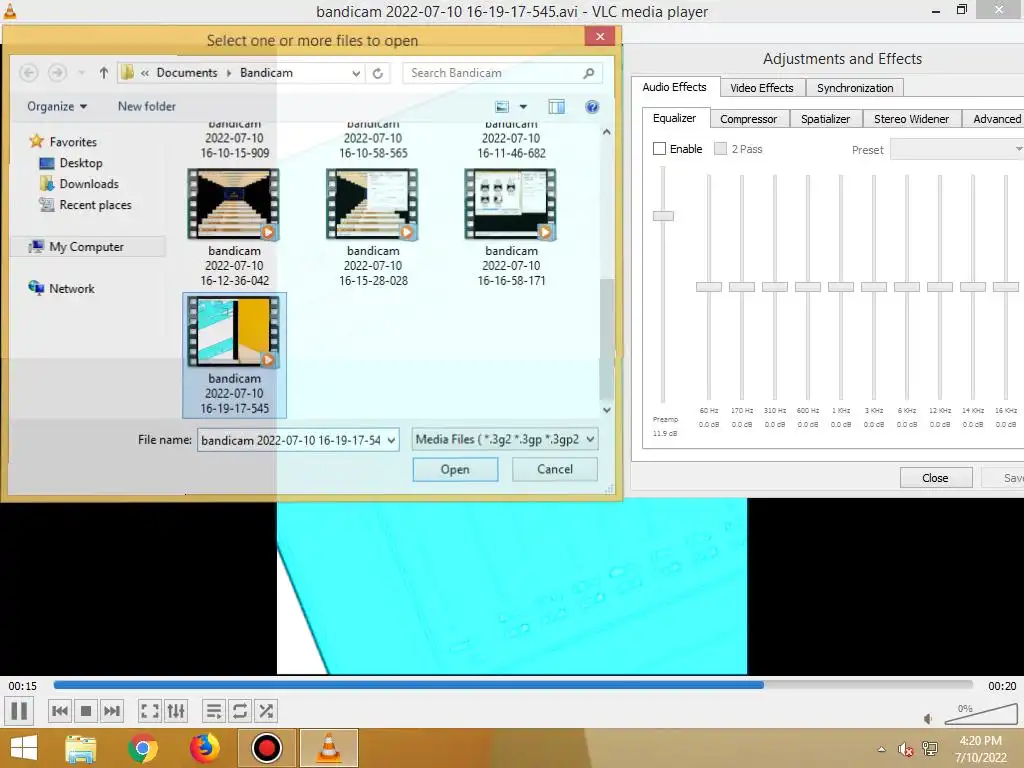Change the file view layout icon

tap(502, 106)
